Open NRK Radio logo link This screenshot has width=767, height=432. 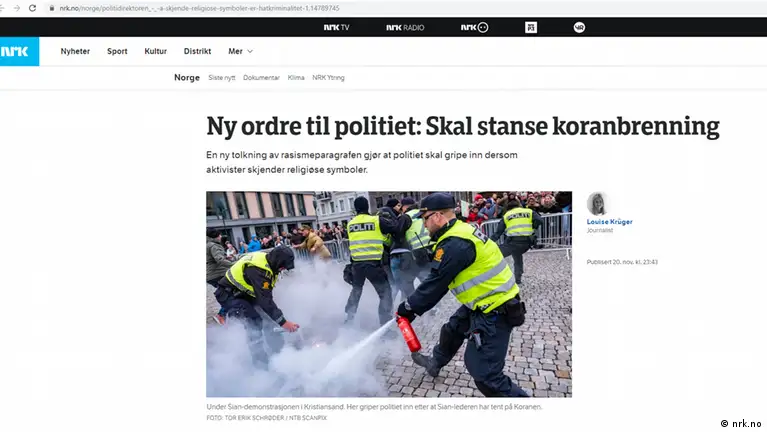pos(405,27)
